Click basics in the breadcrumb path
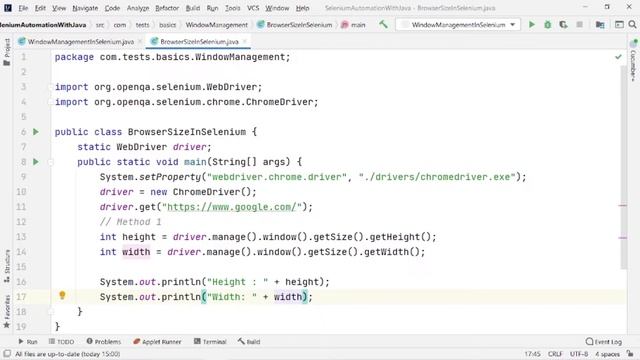Image resolution: width=640 pixels, height=360 pixels. (x=167, y=25)
